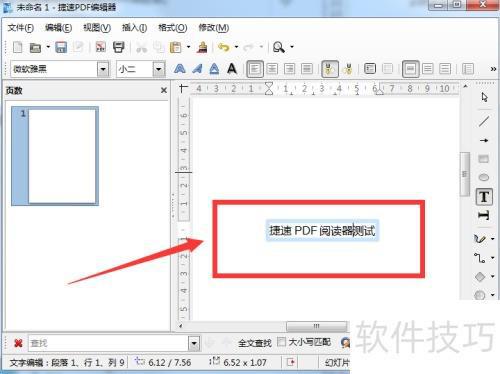
Task: Open the font name dropdown
Action: click(x=103, y=69)
